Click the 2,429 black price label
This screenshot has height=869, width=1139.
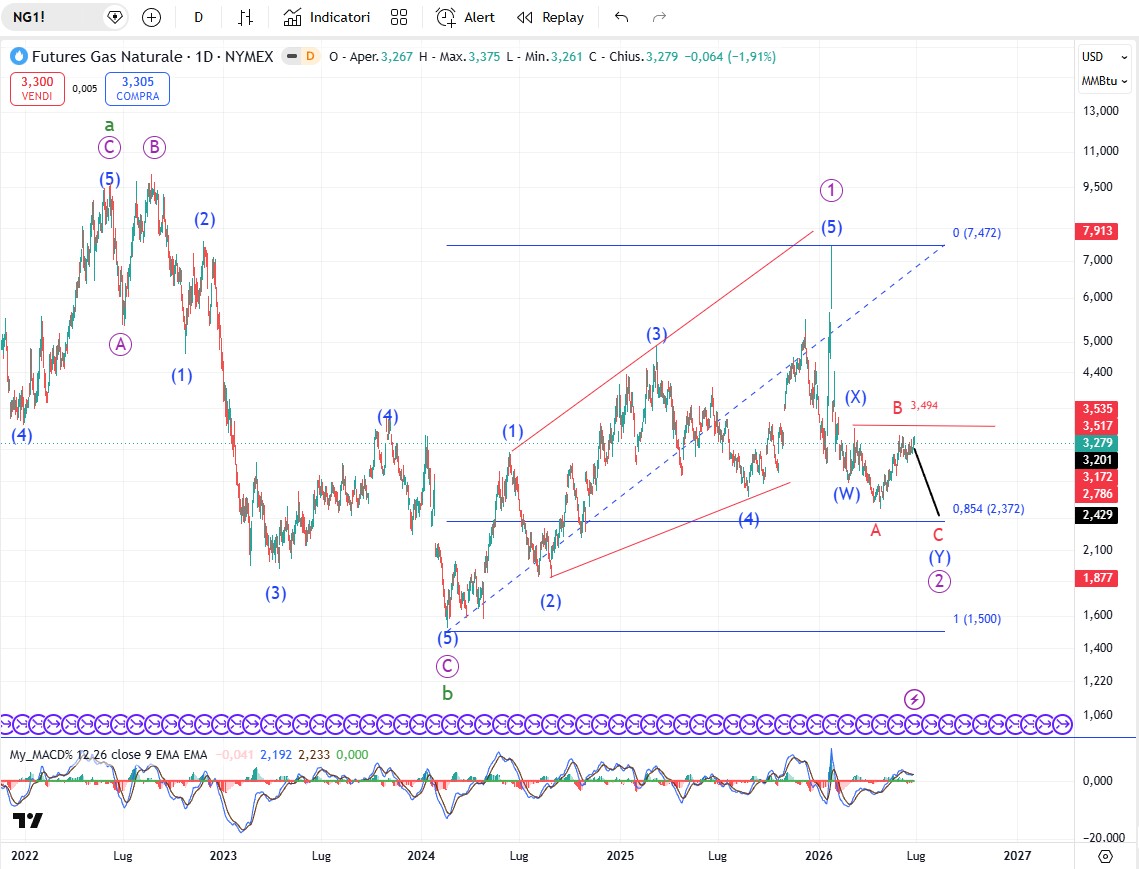click(x=1097, y=515)
